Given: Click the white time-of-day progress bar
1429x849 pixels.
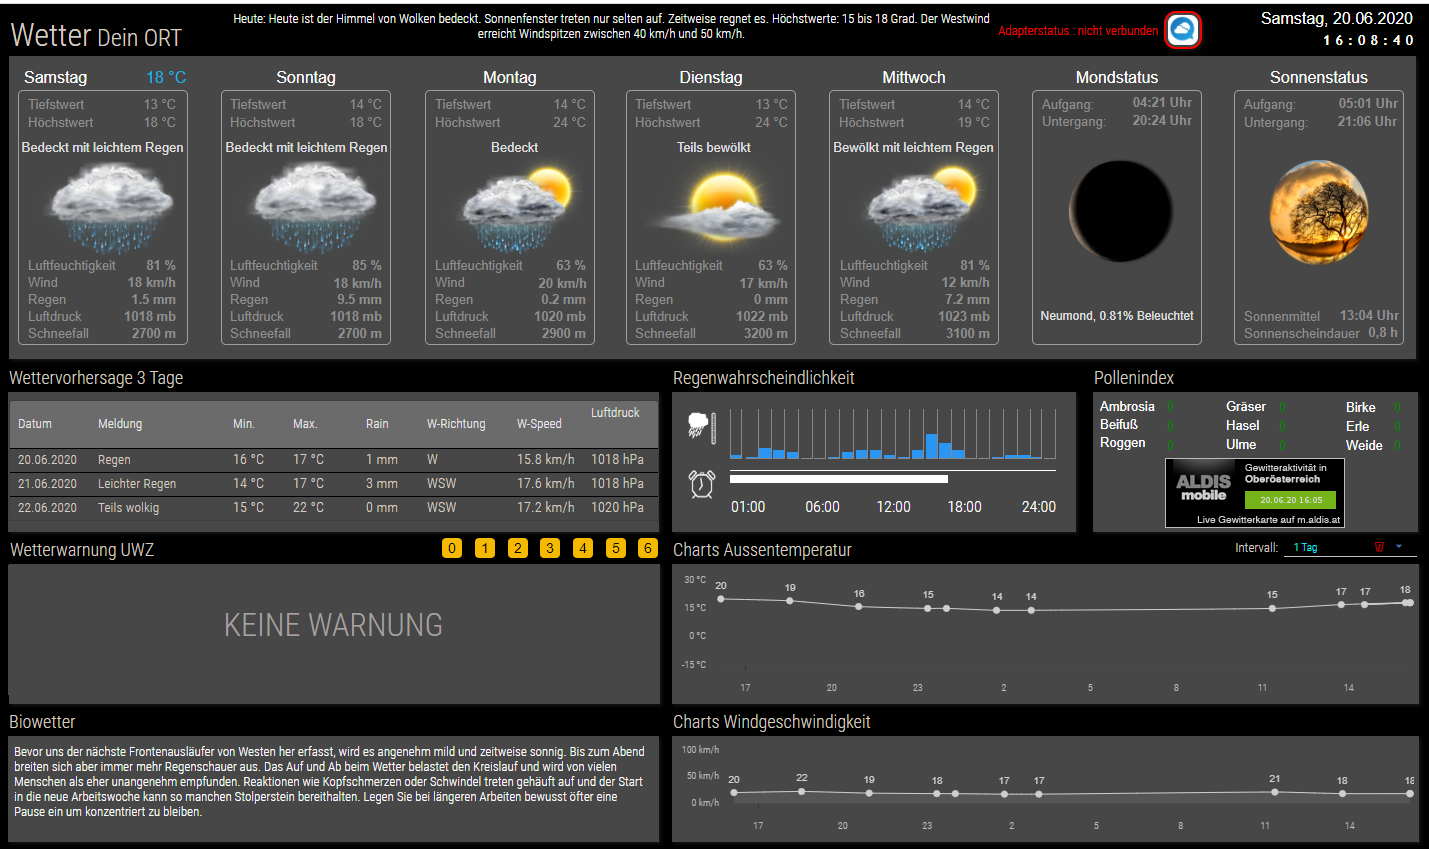Looking at the screenshot, I should (838, 479).
